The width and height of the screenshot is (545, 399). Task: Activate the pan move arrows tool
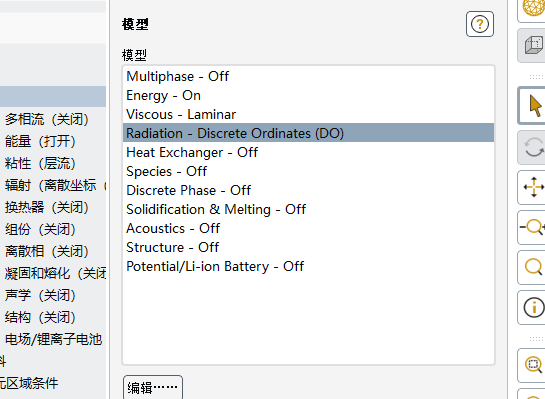(533, 187)
